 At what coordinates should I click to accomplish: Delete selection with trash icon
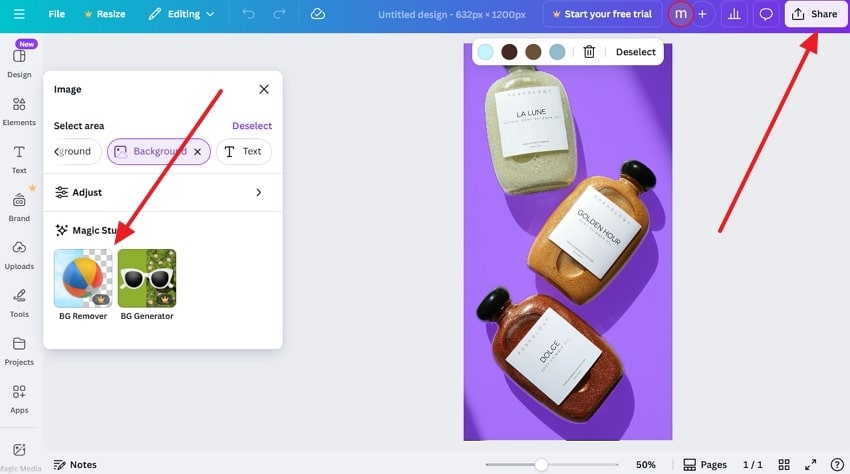pos(589,52)
